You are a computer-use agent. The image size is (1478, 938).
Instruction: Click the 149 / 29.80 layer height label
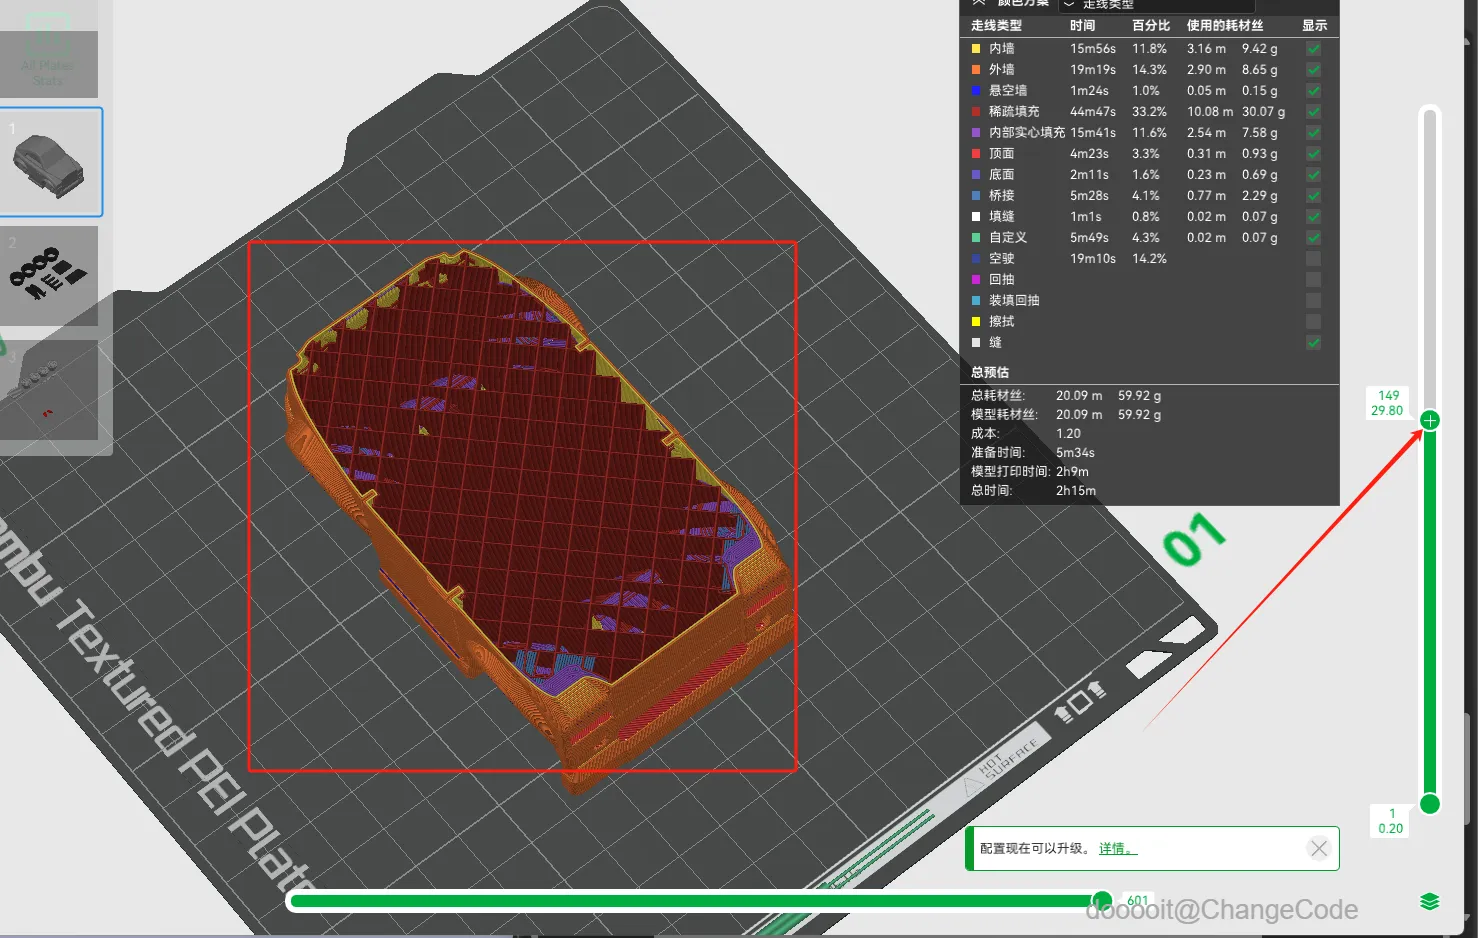(1388, 403)
